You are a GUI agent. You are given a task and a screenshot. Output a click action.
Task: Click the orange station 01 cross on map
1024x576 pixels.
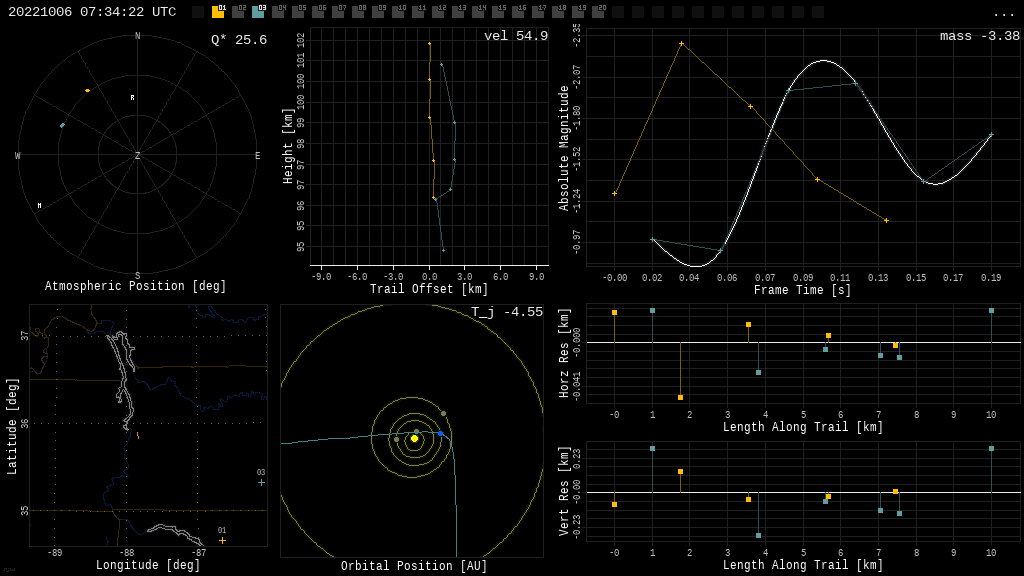(x=222, y=540)
